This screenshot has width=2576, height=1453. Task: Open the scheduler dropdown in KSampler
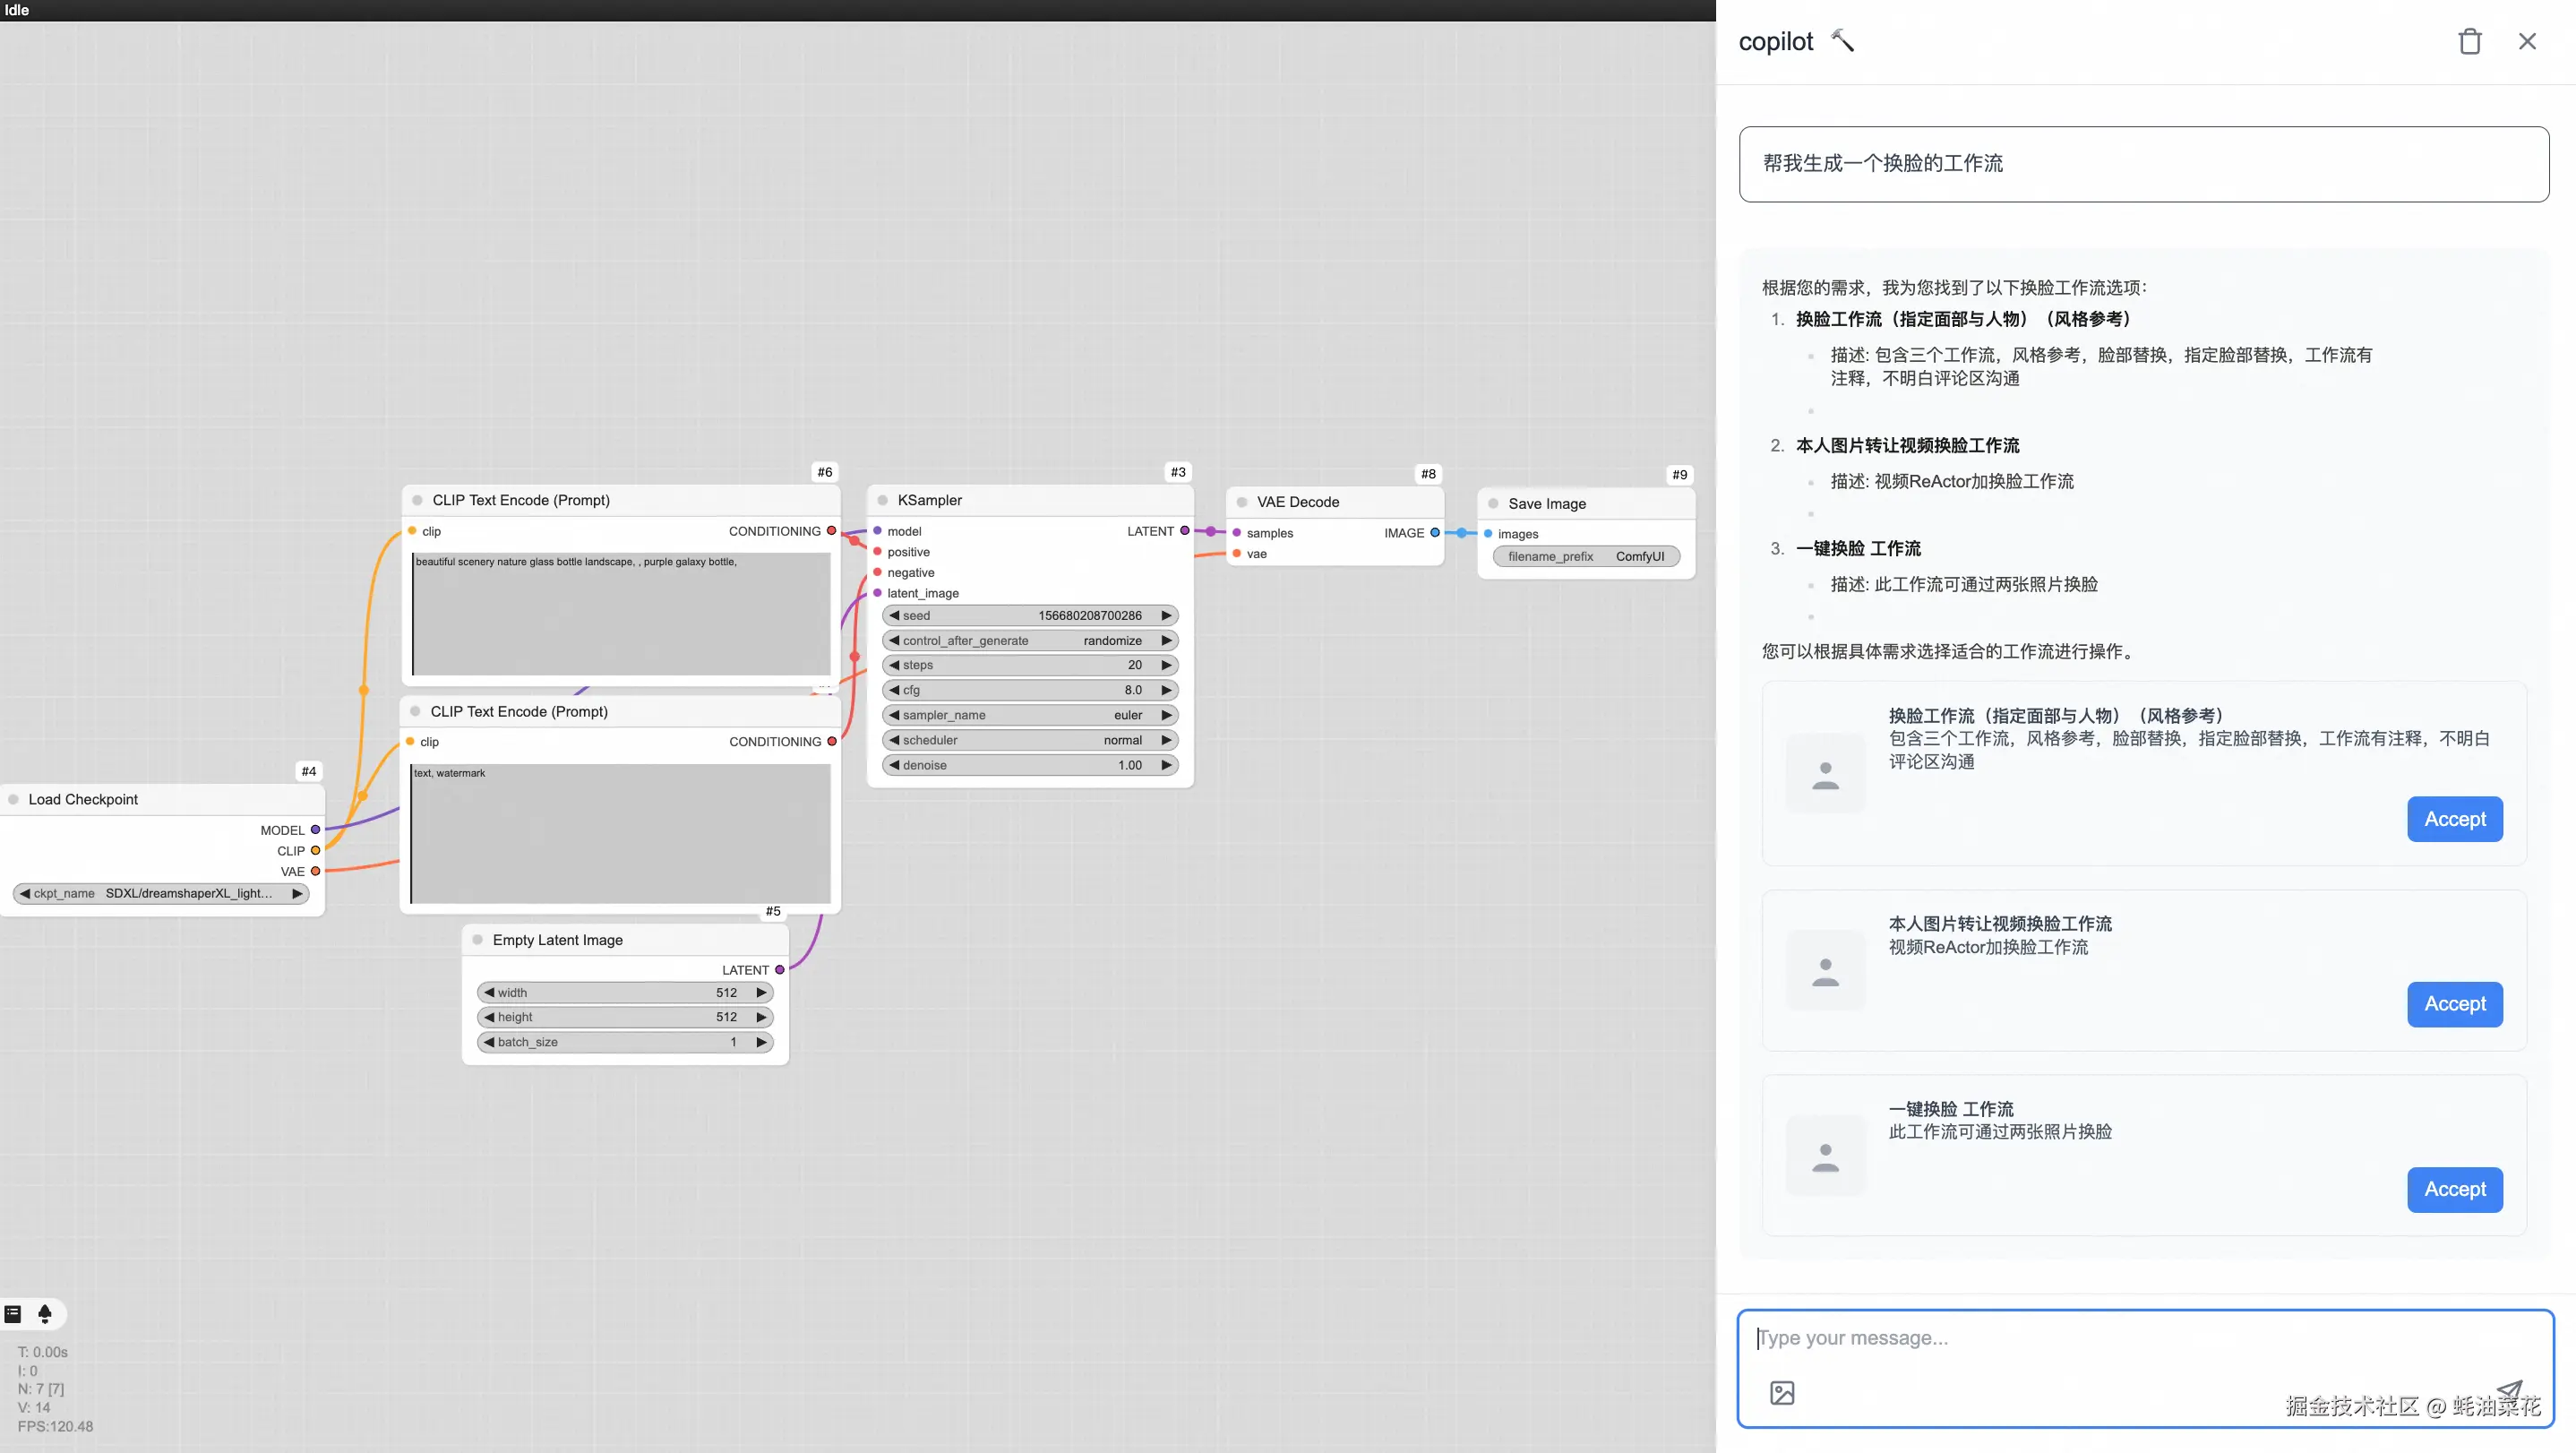pyautogui.click(x=1030, y=740)
